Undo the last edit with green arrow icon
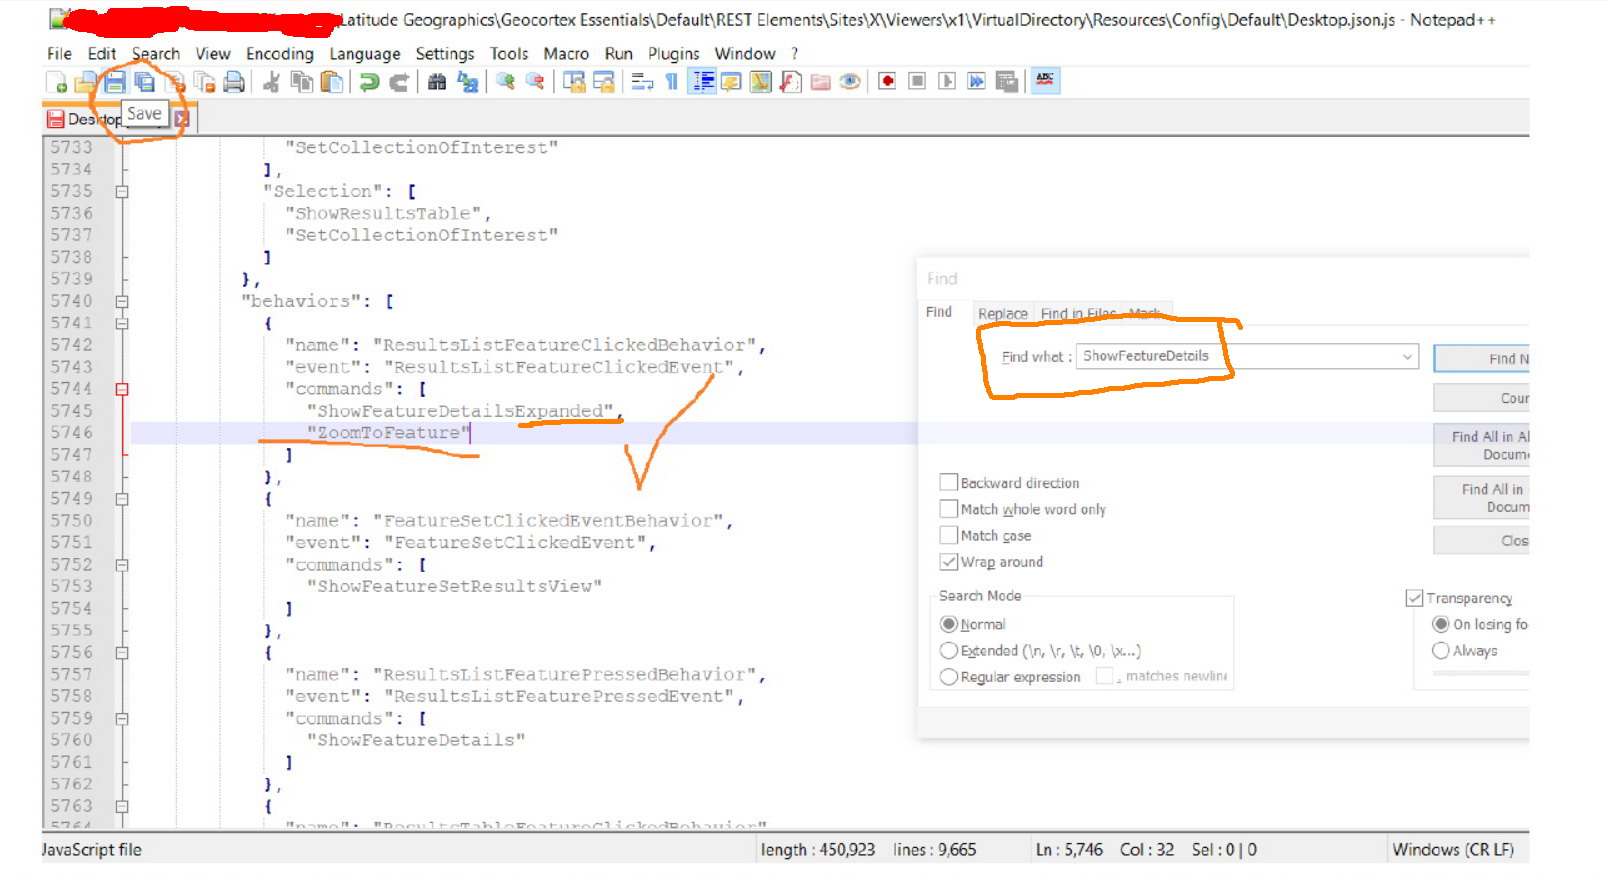The image size is (1607, 874). coord(369,82)
